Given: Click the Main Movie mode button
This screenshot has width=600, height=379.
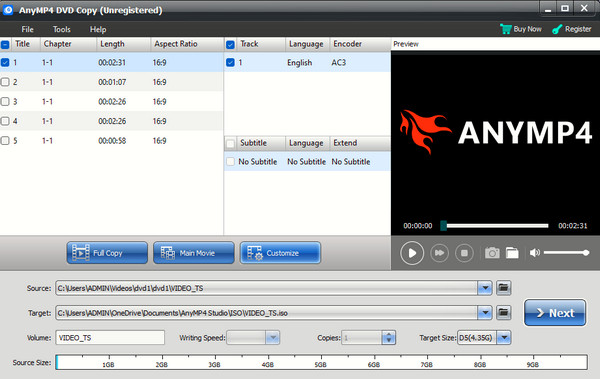Looking at the screenshot, I should tap(194, 253).
